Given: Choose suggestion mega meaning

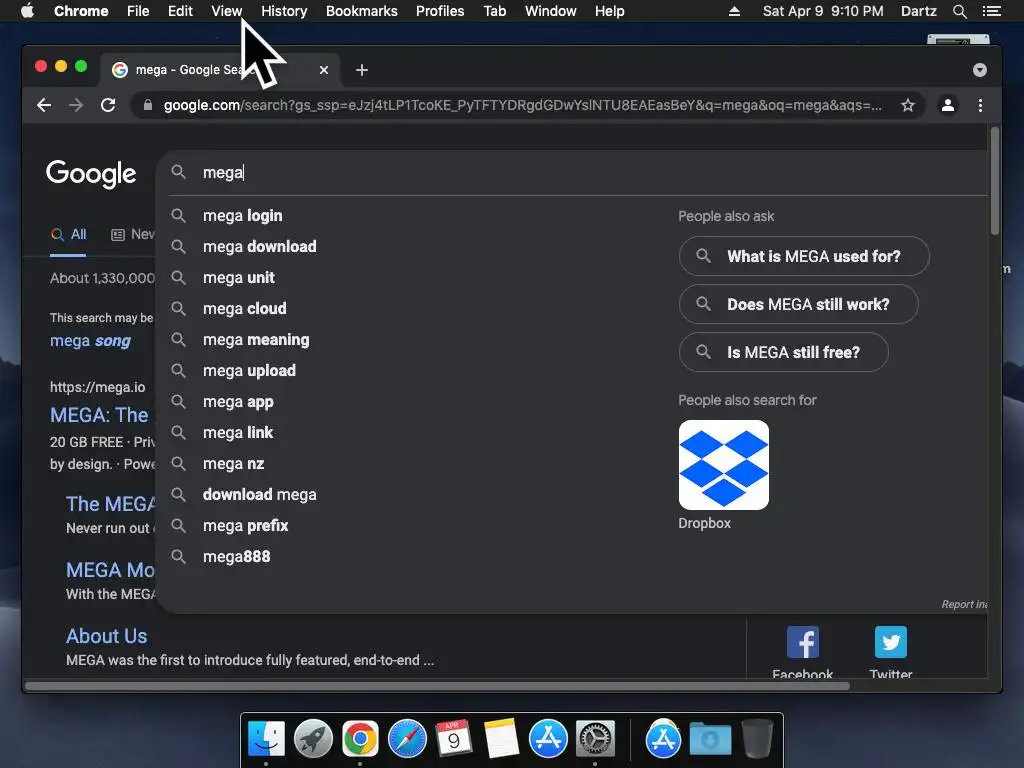Looking at the screenshot, I should click(x=256, y=340).
